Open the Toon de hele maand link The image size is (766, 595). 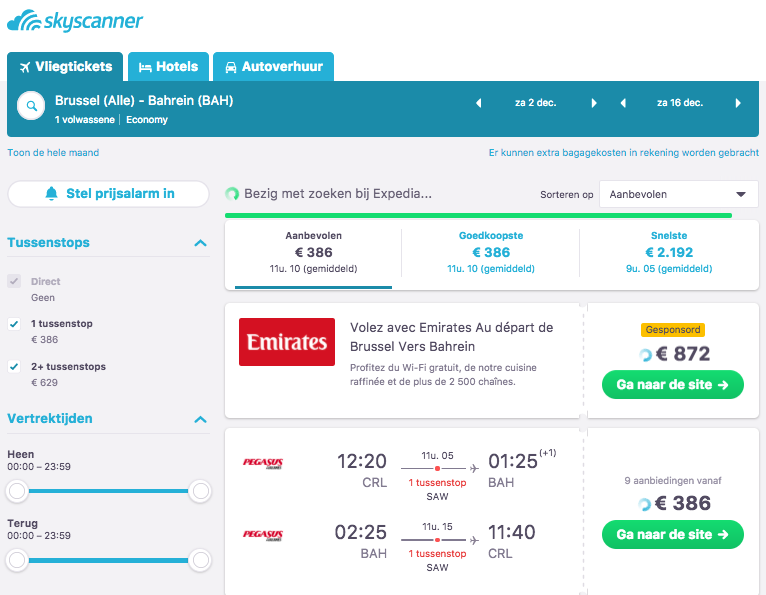[53, 152]
